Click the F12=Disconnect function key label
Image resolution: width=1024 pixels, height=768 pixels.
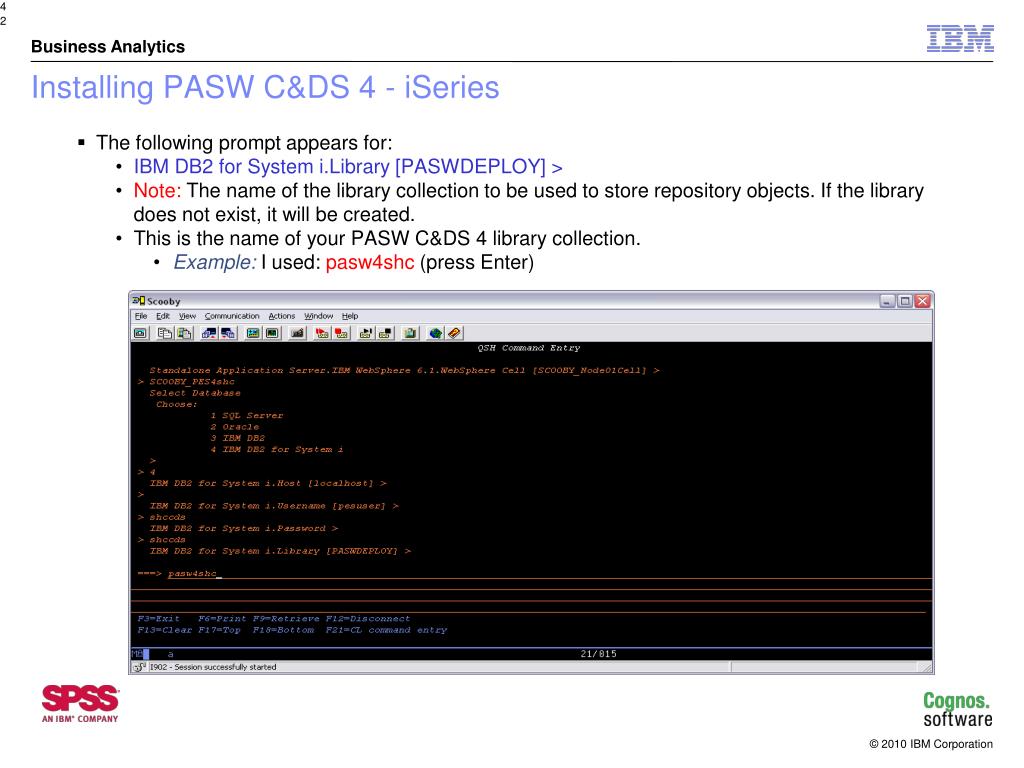(x=368, y=618)
